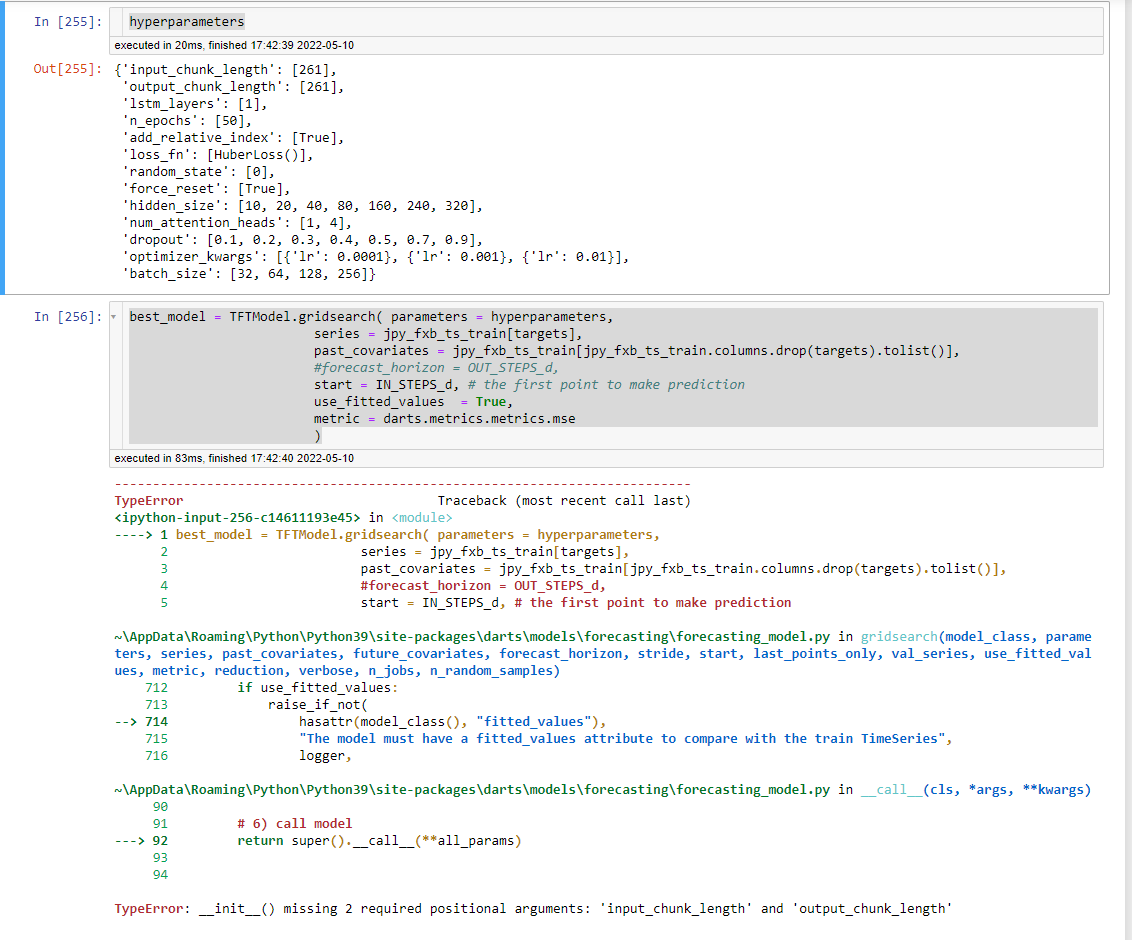Viewport: 1132px width, 940px height.
Task: Place cursor on 'best_model = TFTModel.gridsearch(' code line
Action: click(371, 317)
